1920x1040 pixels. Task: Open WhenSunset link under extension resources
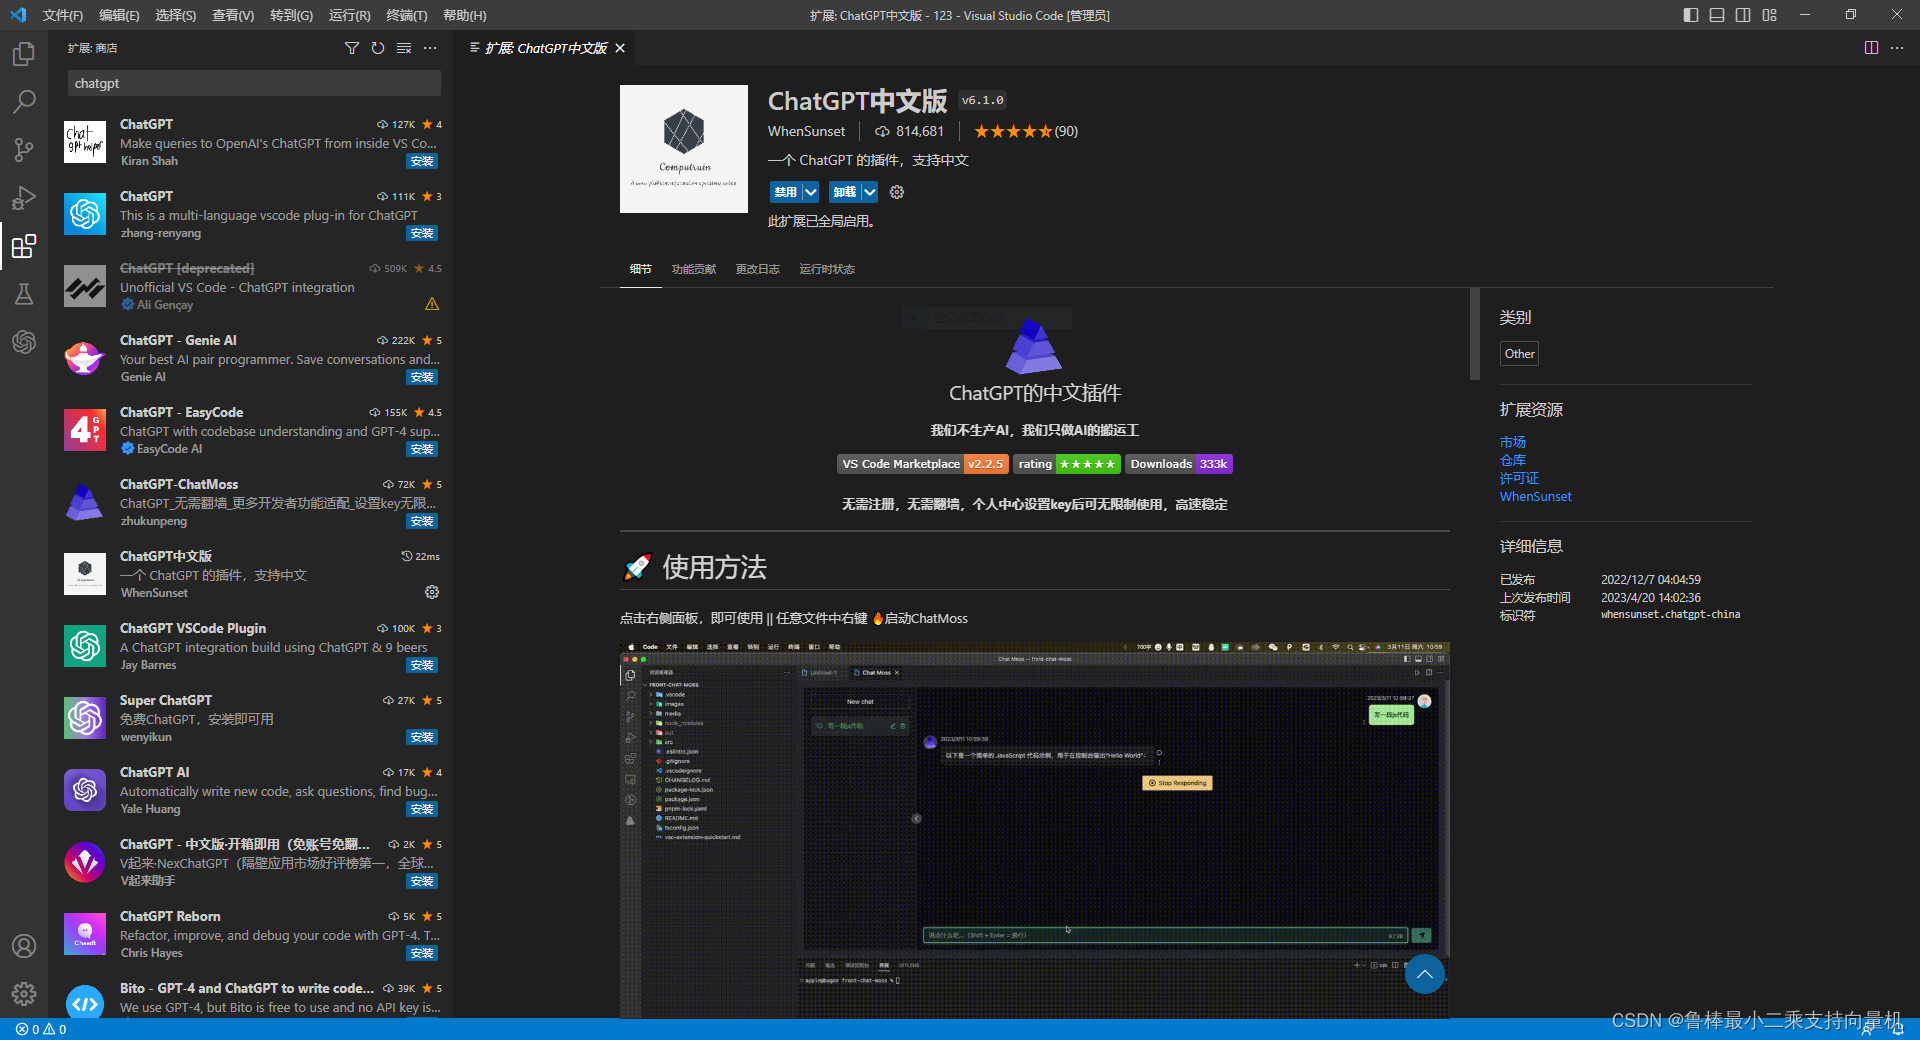pos(1535,496)
